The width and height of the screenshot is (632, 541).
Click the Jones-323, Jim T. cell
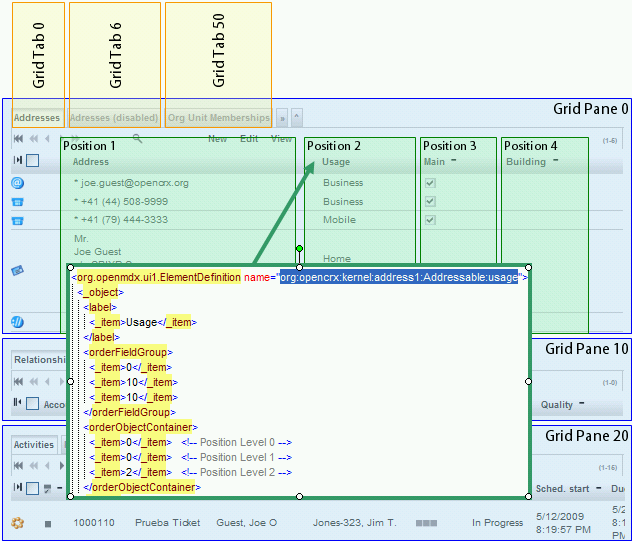pyautogui.click(x=355, y=522)
